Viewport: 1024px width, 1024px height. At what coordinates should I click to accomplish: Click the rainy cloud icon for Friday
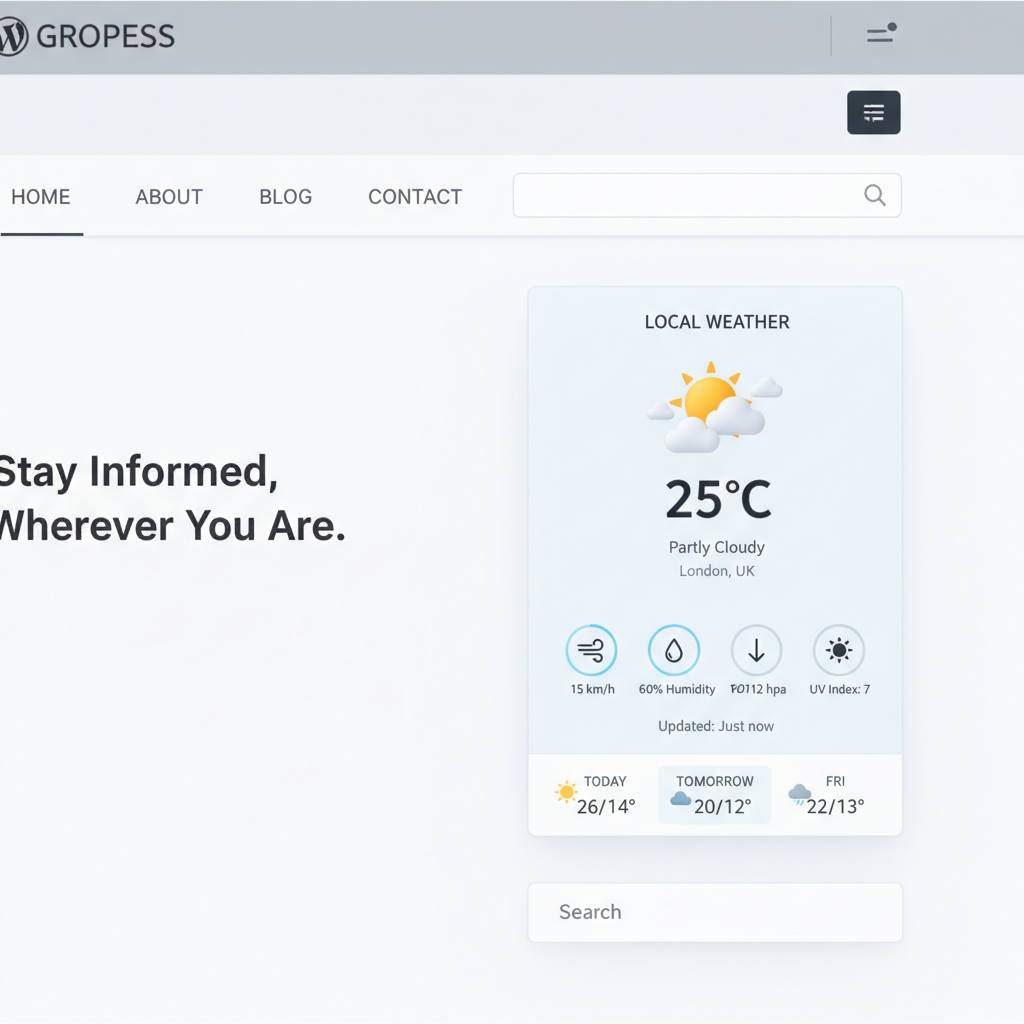[x=798, y=794]
